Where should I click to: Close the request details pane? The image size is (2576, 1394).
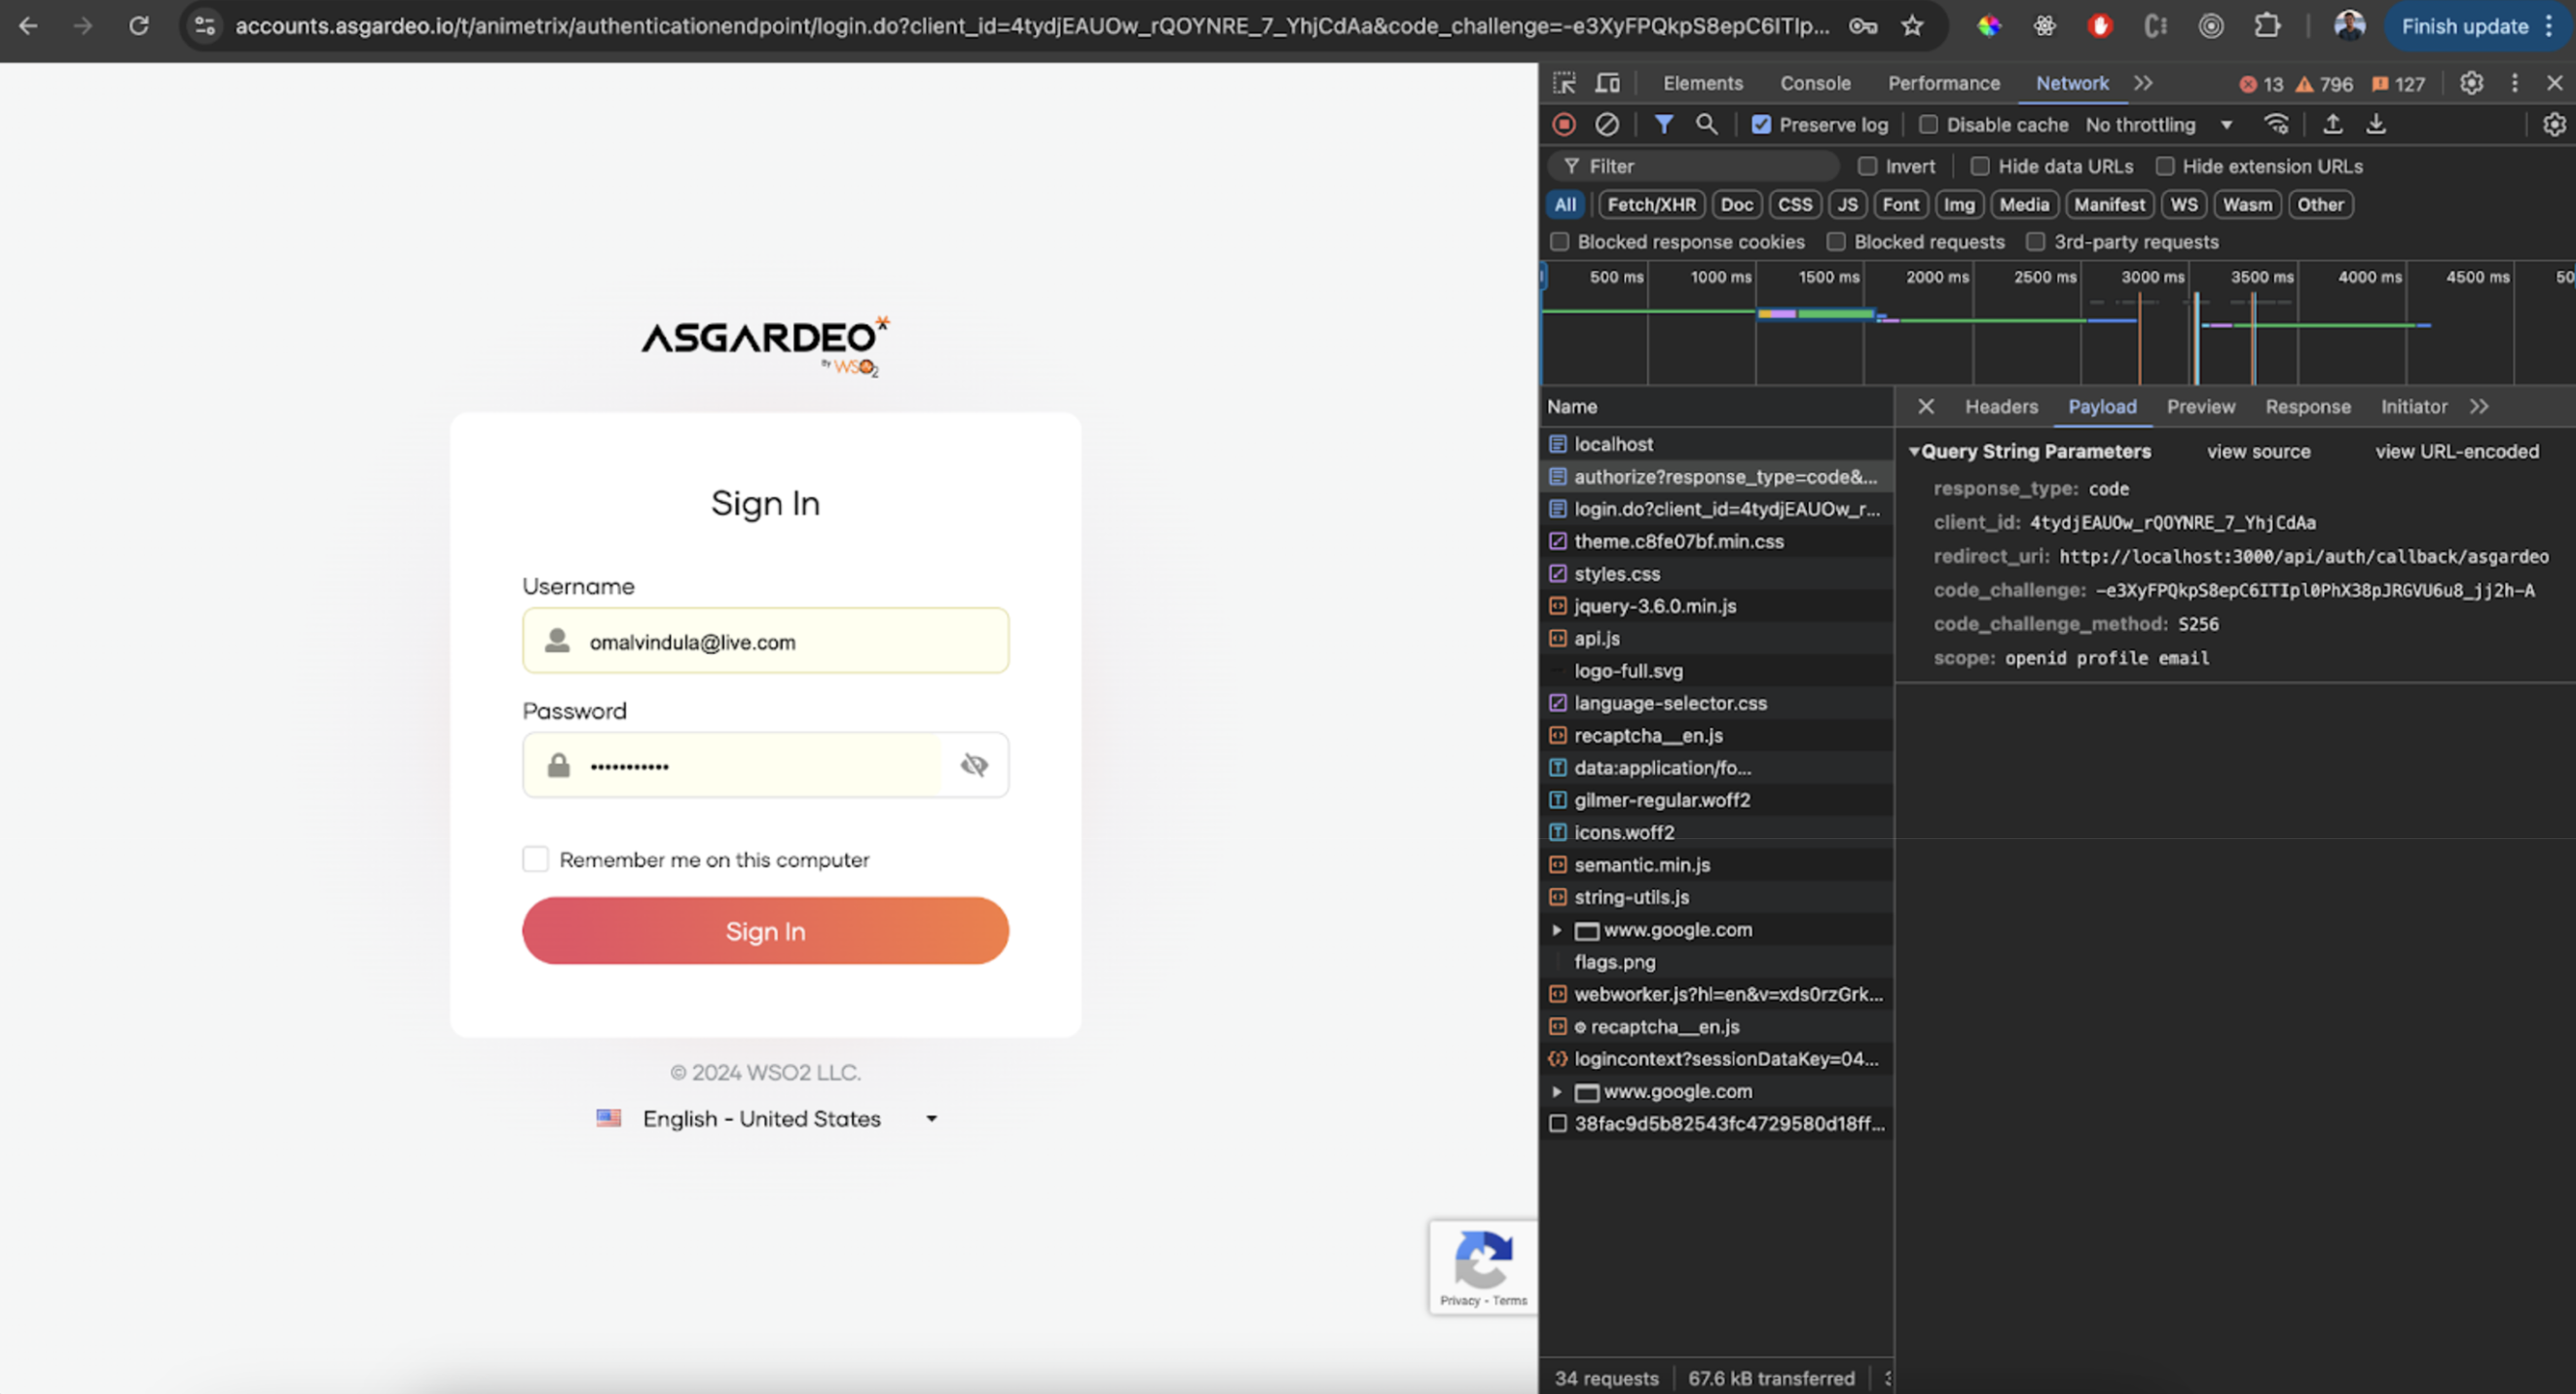1925,406
